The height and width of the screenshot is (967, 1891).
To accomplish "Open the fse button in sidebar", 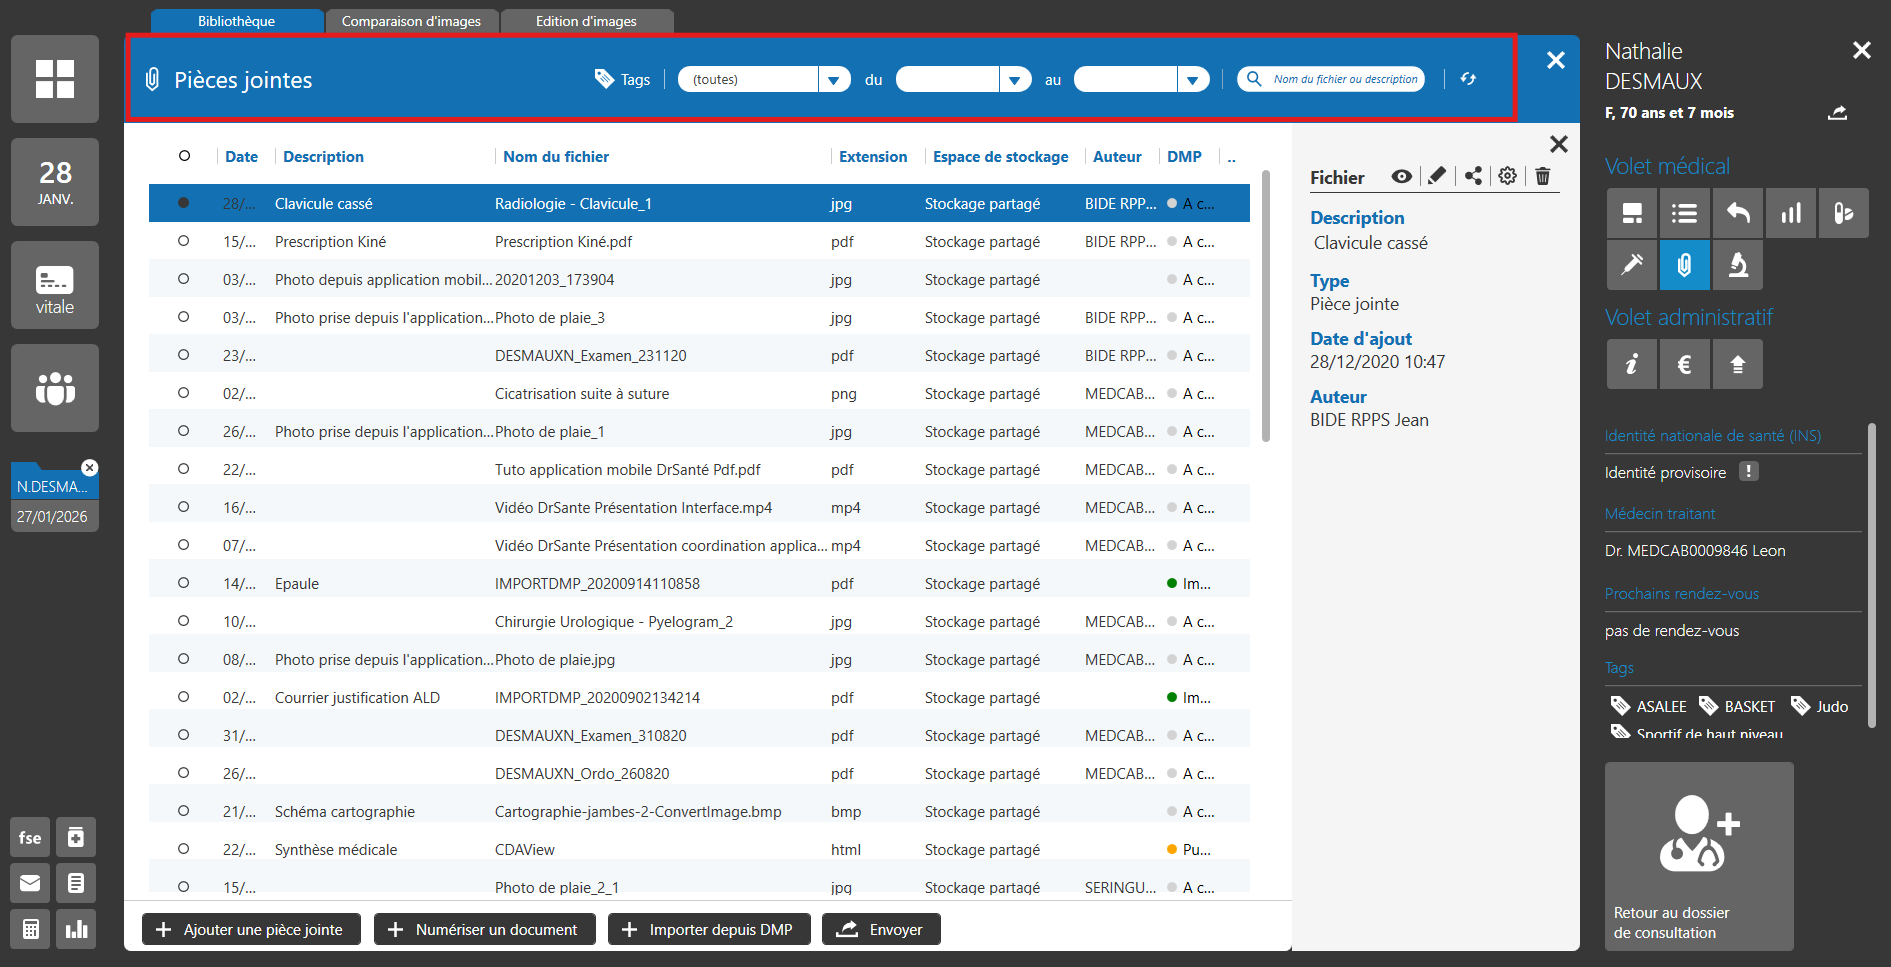I will point(30,837).
